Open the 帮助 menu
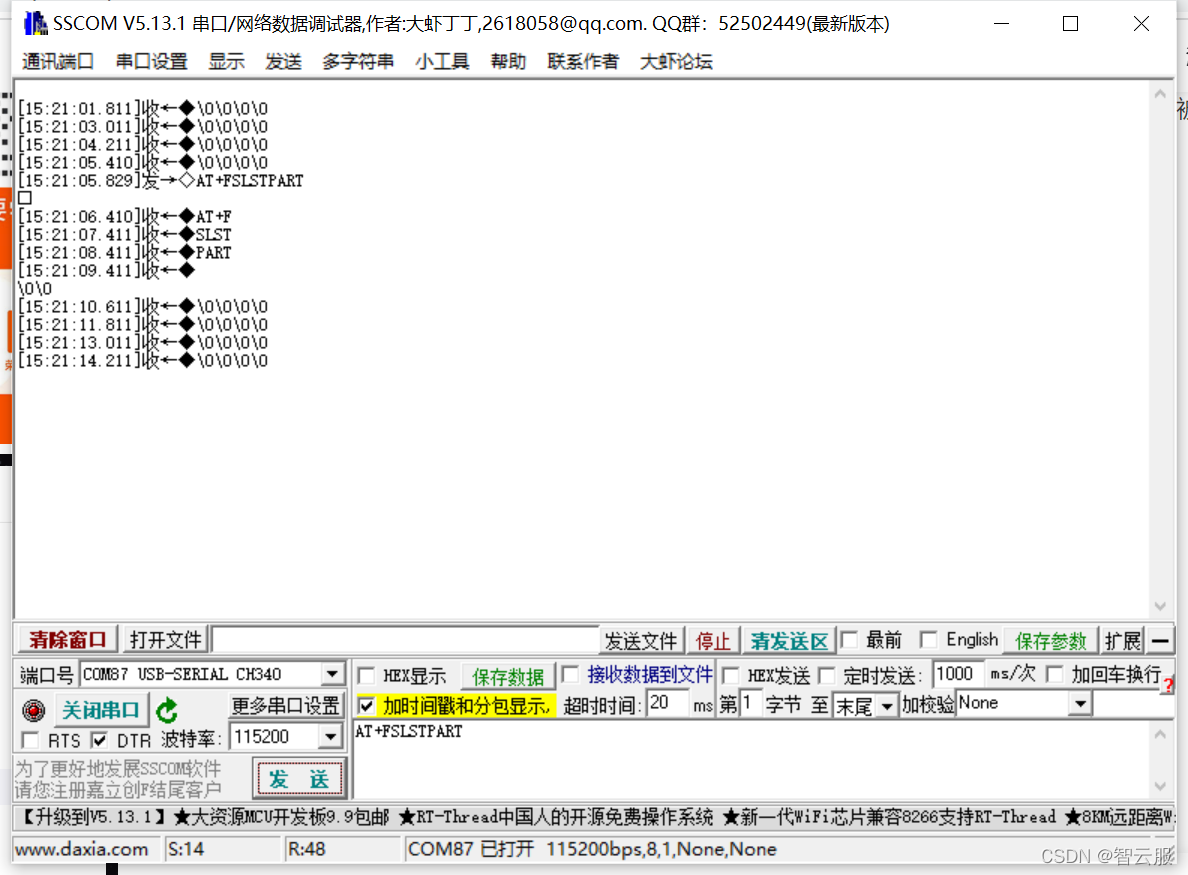The image size is (1188, 875). coord(508,61)
